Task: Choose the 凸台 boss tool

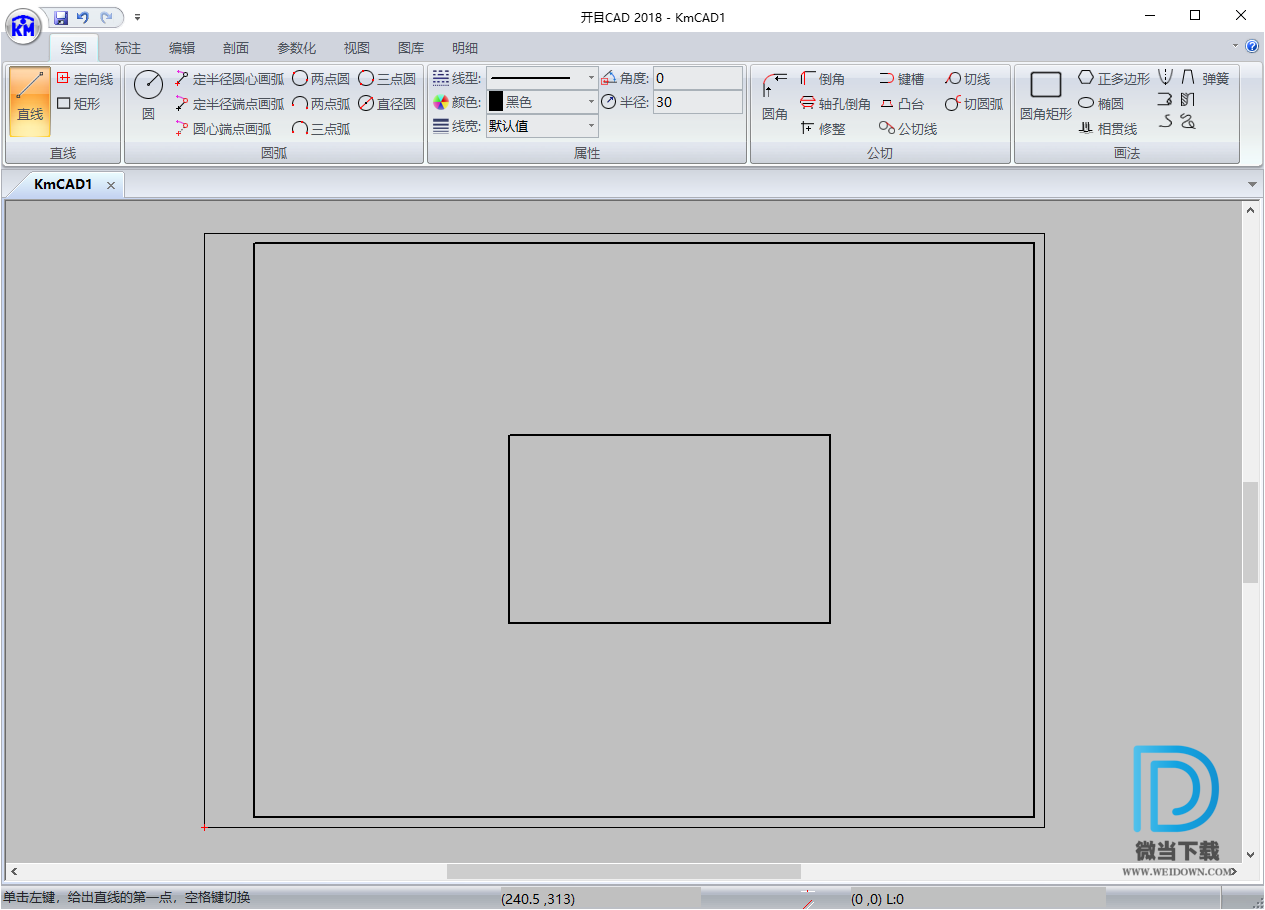Action: point(902,104)
